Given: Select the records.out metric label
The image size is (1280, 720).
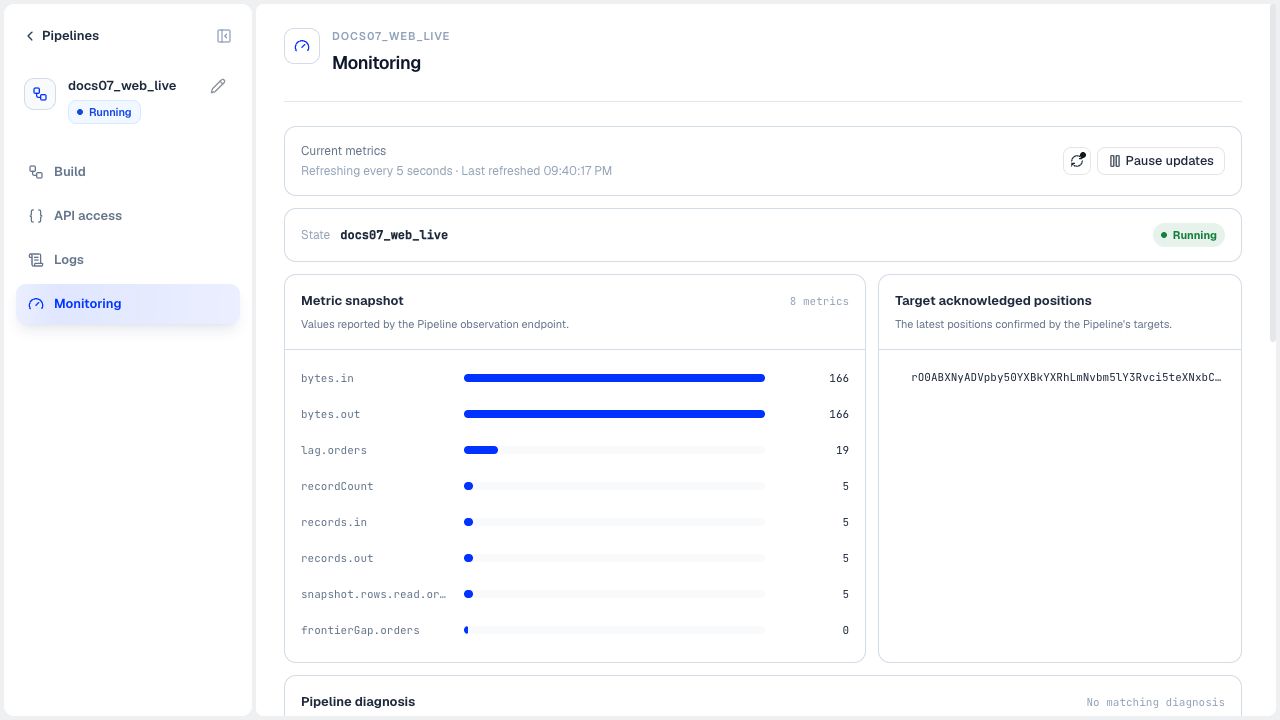Looking at the screenshot, I should [337, 558].
